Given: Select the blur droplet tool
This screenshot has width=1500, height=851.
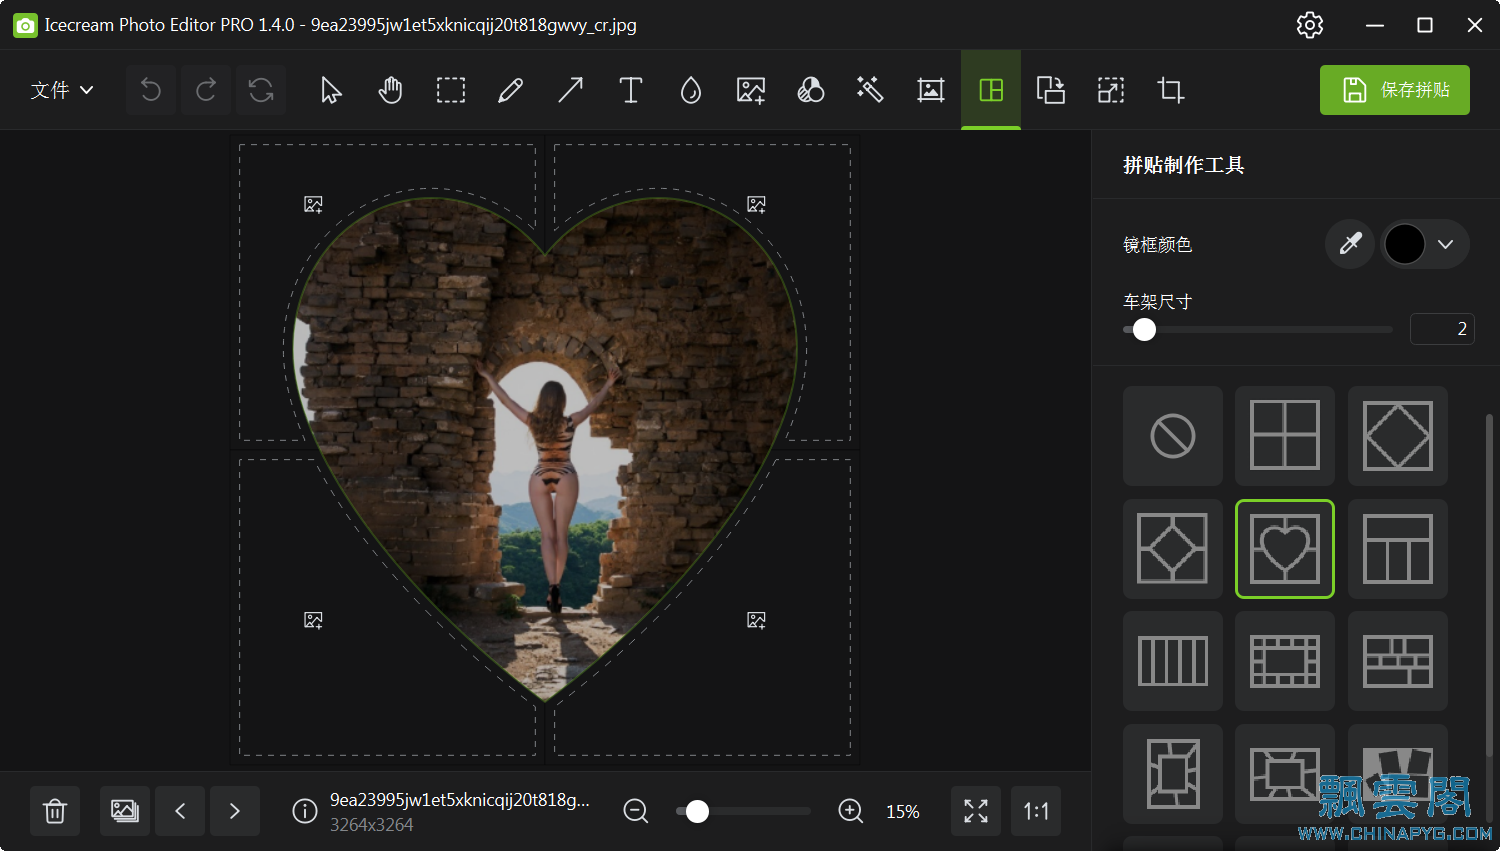Looking at the screenshot, I should (691, 90).
